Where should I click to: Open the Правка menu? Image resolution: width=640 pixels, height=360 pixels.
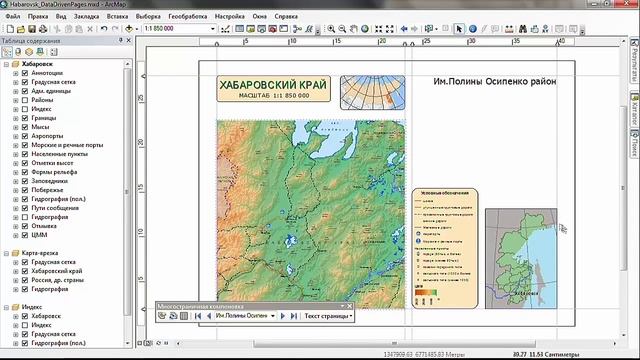click(38, 16)
